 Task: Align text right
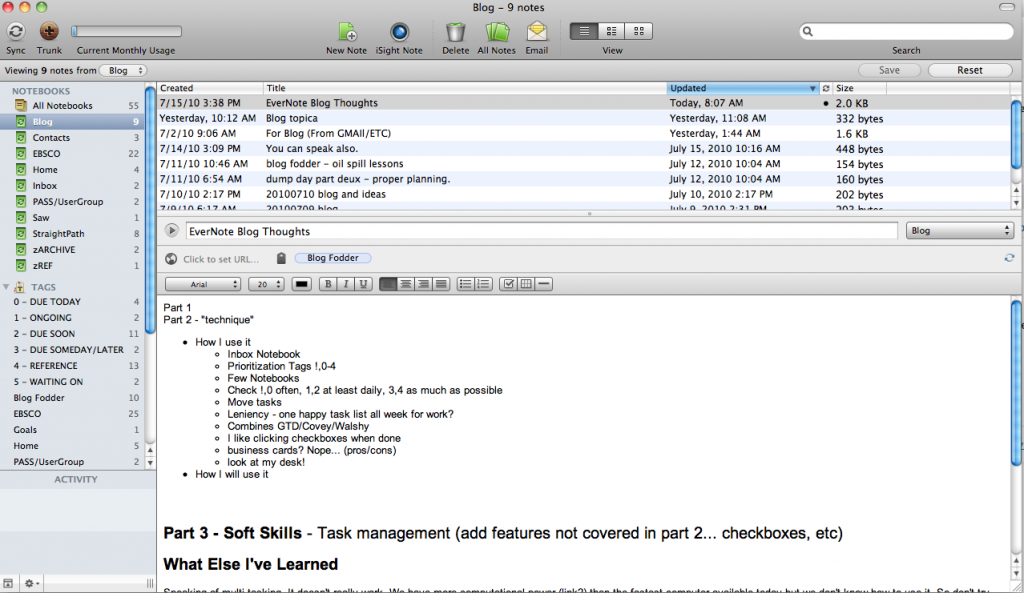point(423,283)
